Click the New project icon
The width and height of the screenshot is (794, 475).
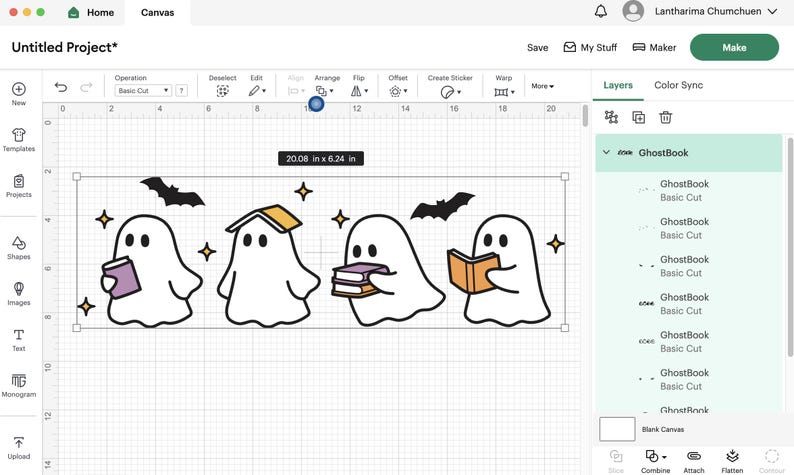[19, 89]
